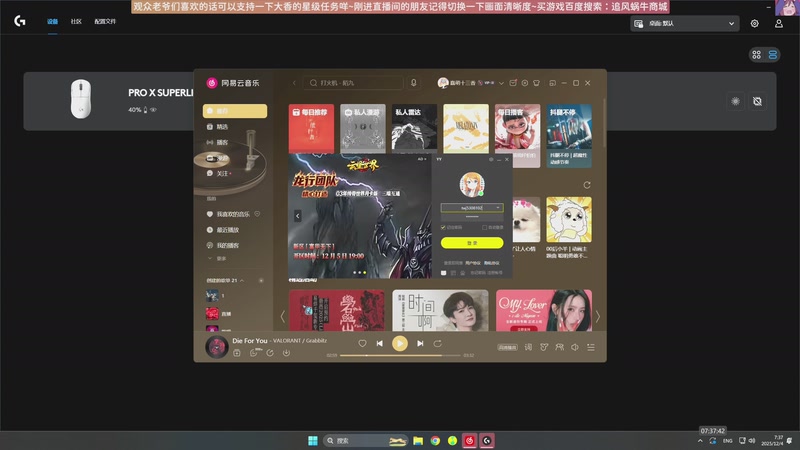Toggle the playback loop mode icon
Image resolution: width=800 pixels, height=450 pixels.
coord(437,343)
